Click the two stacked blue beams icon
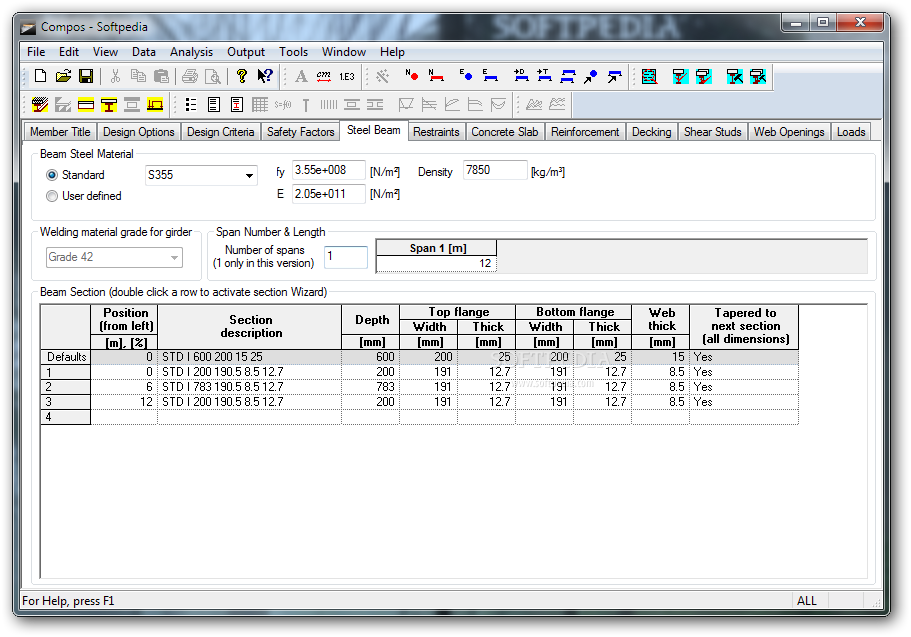911x637 pixels. [x=568, y=76]
